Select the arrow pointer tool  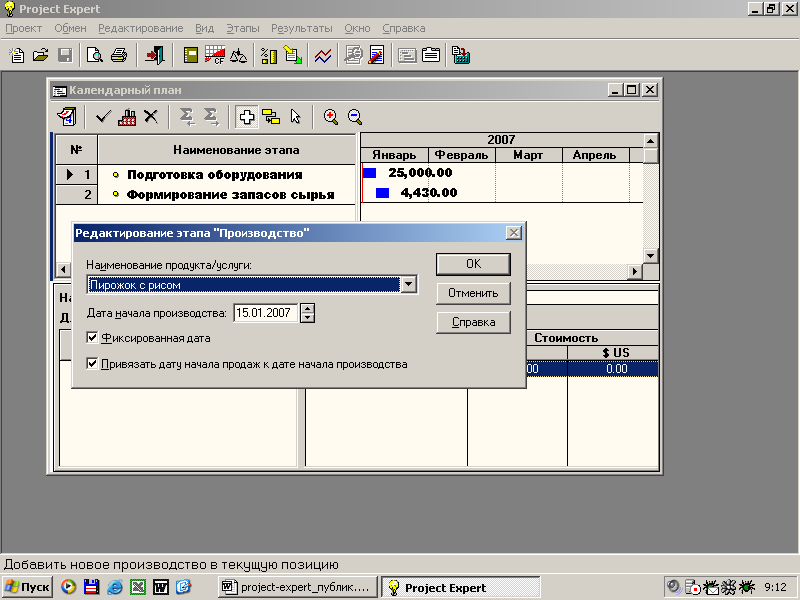coord(295,117)
